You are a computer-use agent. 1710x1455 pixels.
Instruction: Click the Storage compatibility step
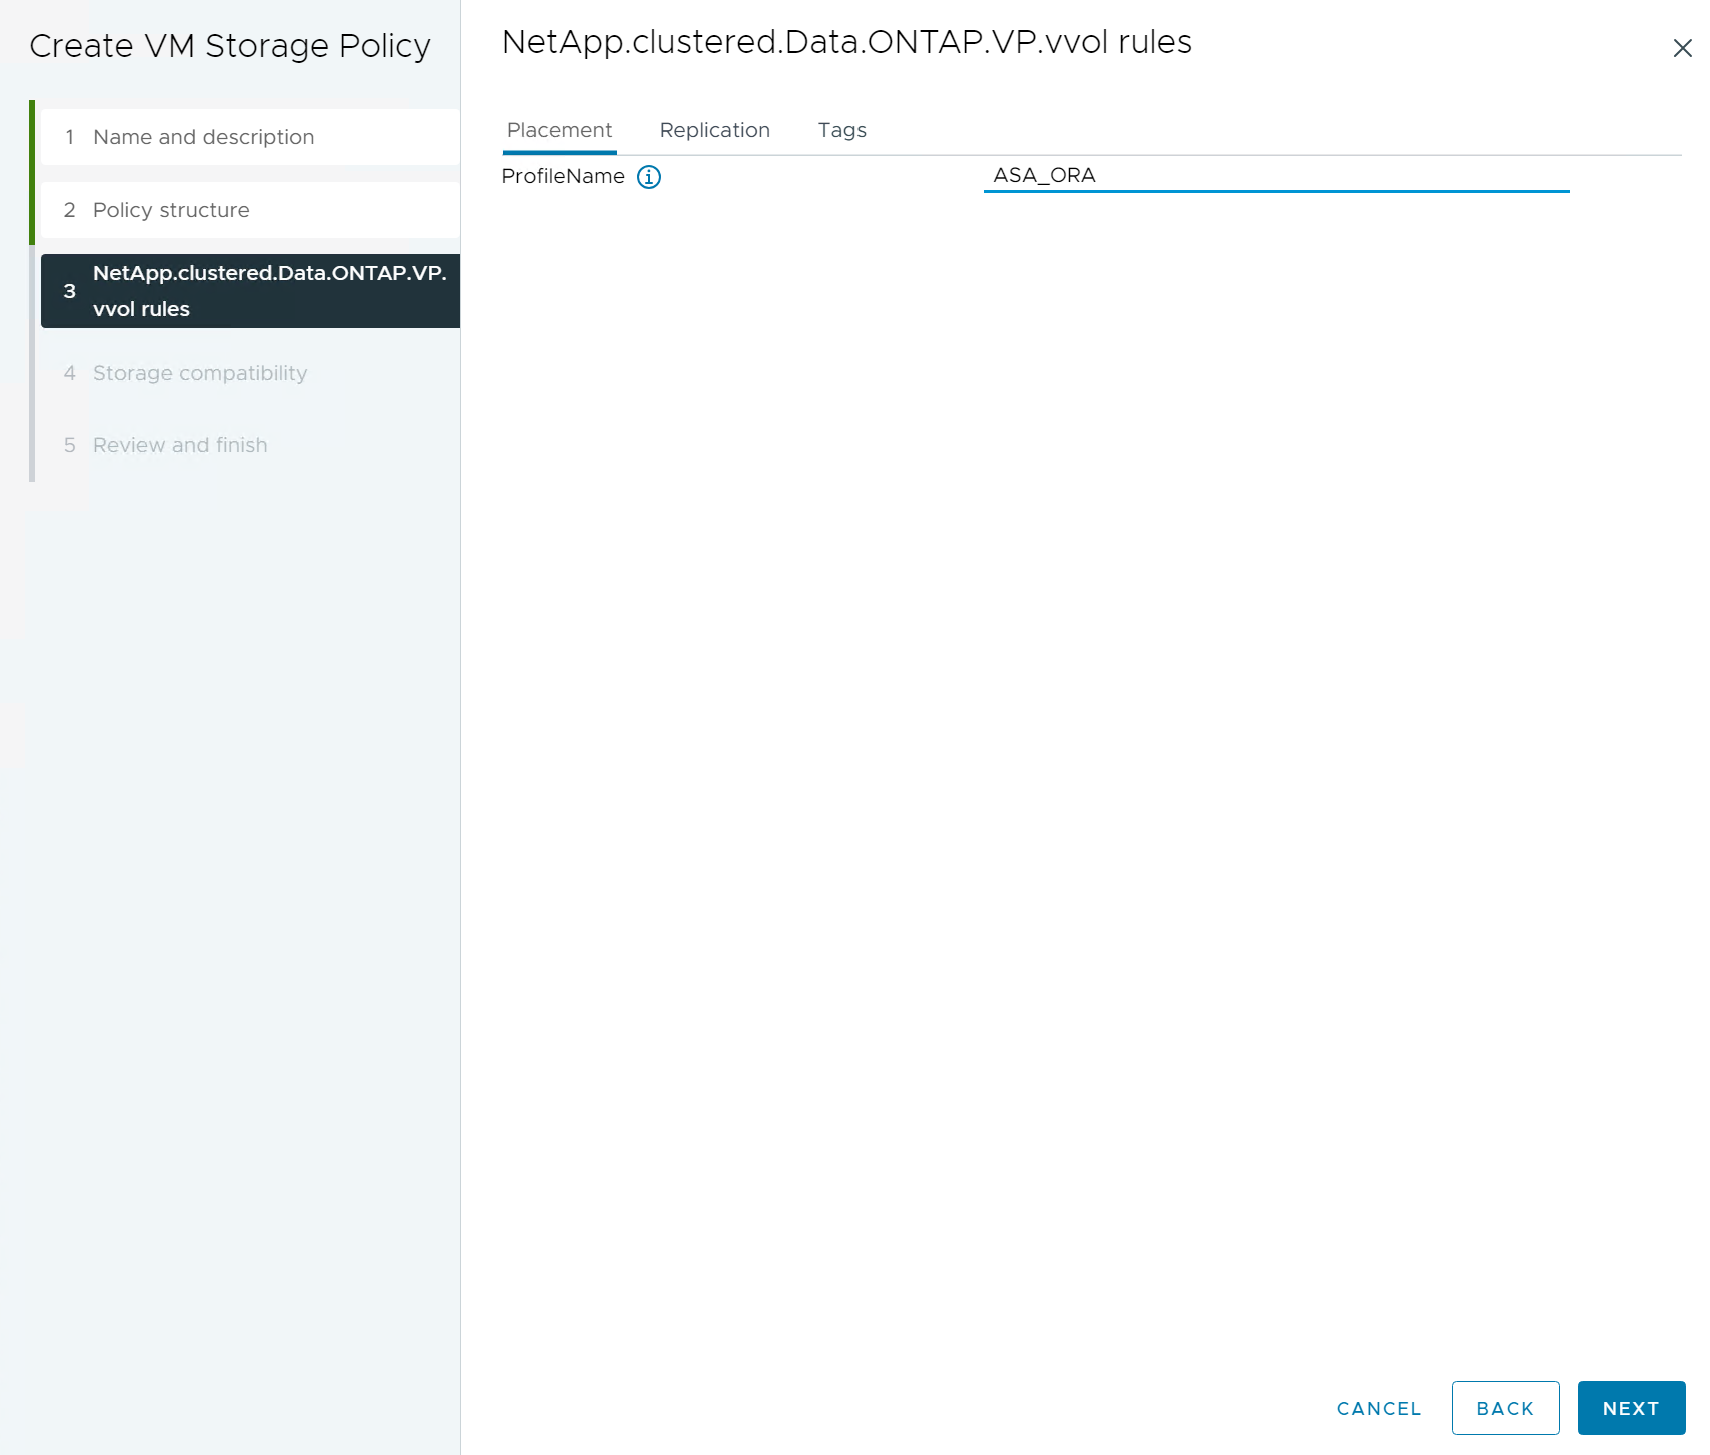(x=200, y=373)
